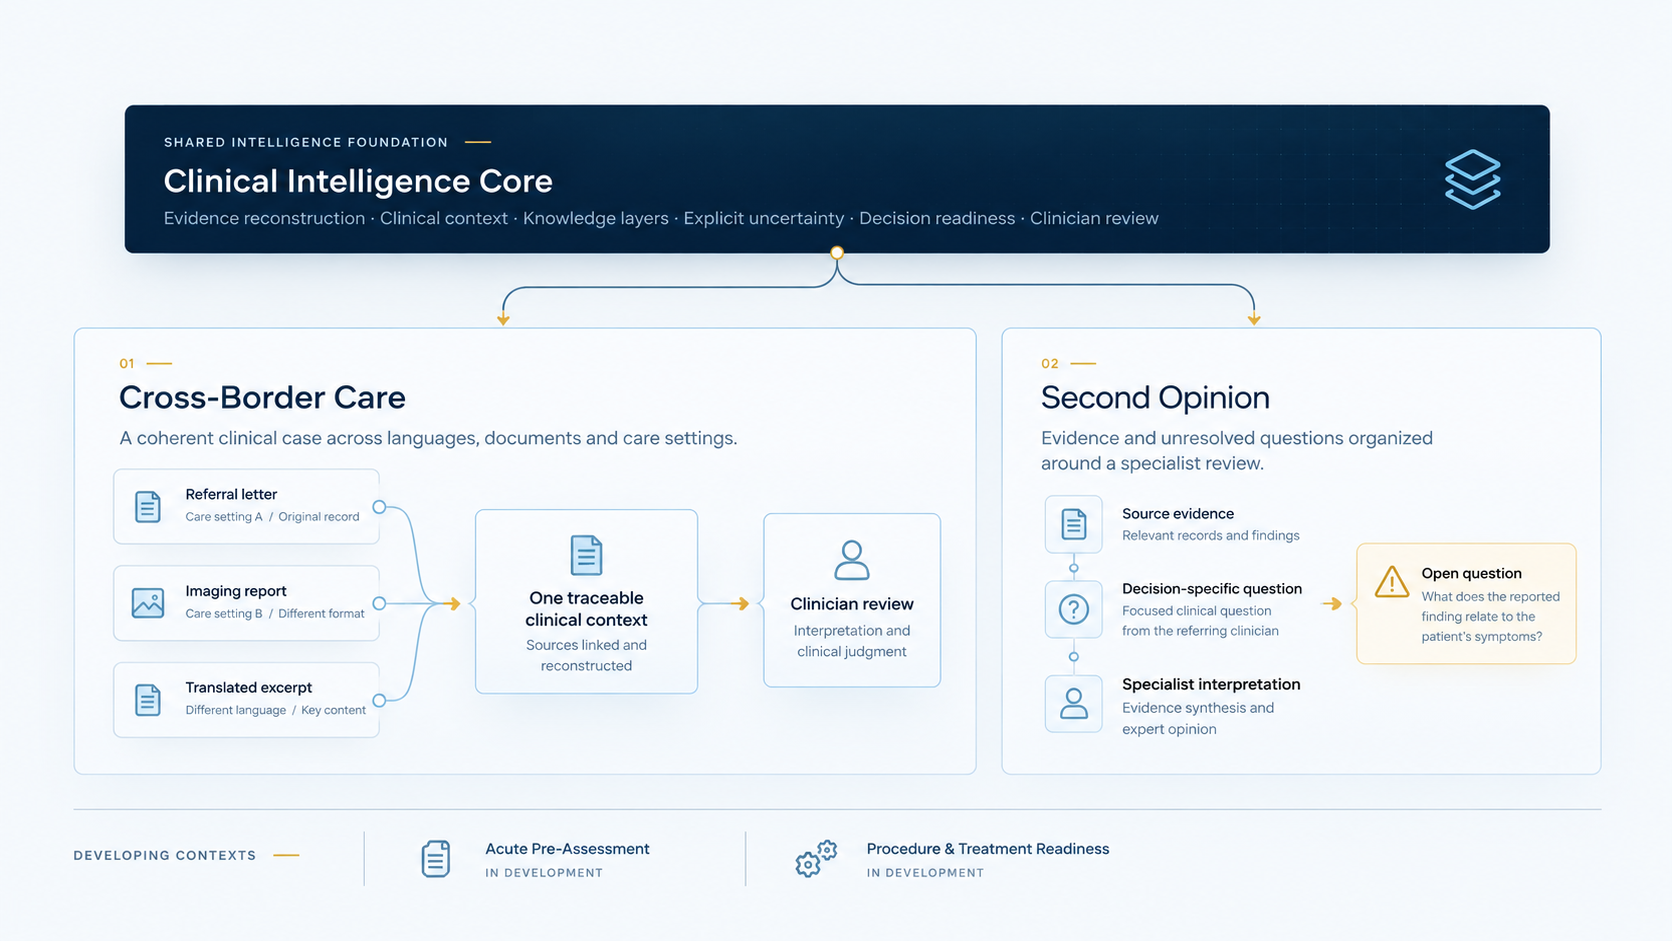Click the Acute Pre-Assessment label
Image resolution: width=1672 pixels, height=941 pixels.
click(x=567, y=849)
